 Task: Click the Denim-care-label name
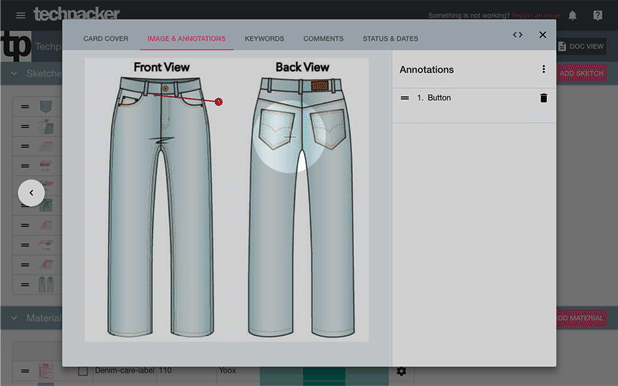coord(124,371)
